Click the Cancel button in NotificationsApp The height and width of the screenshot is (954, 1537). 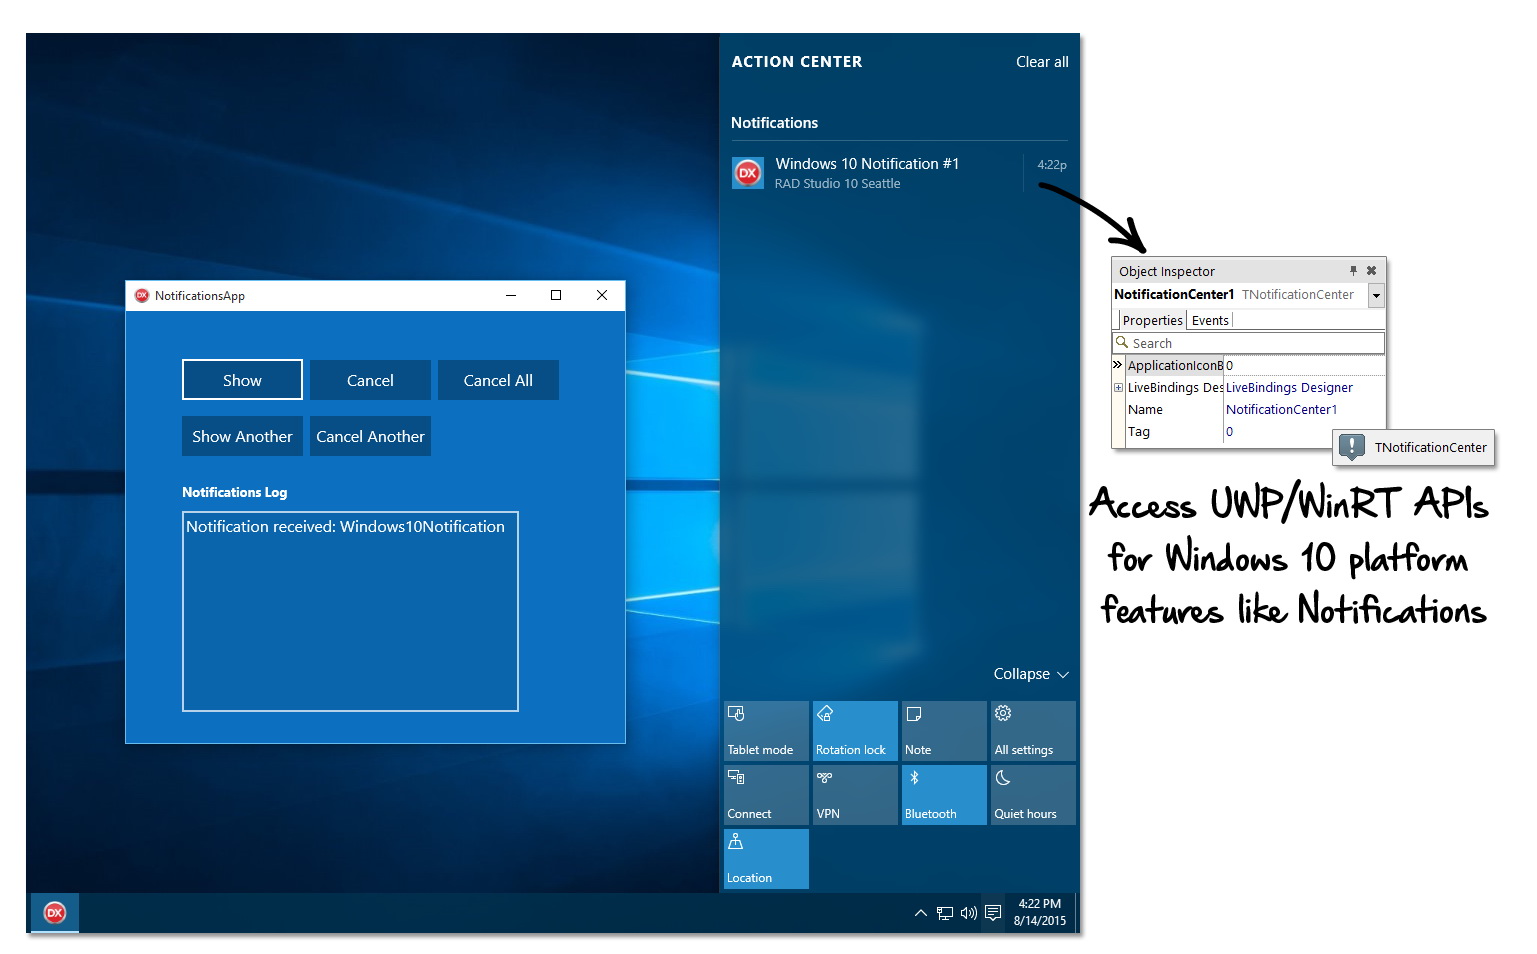tap(370, 380)
